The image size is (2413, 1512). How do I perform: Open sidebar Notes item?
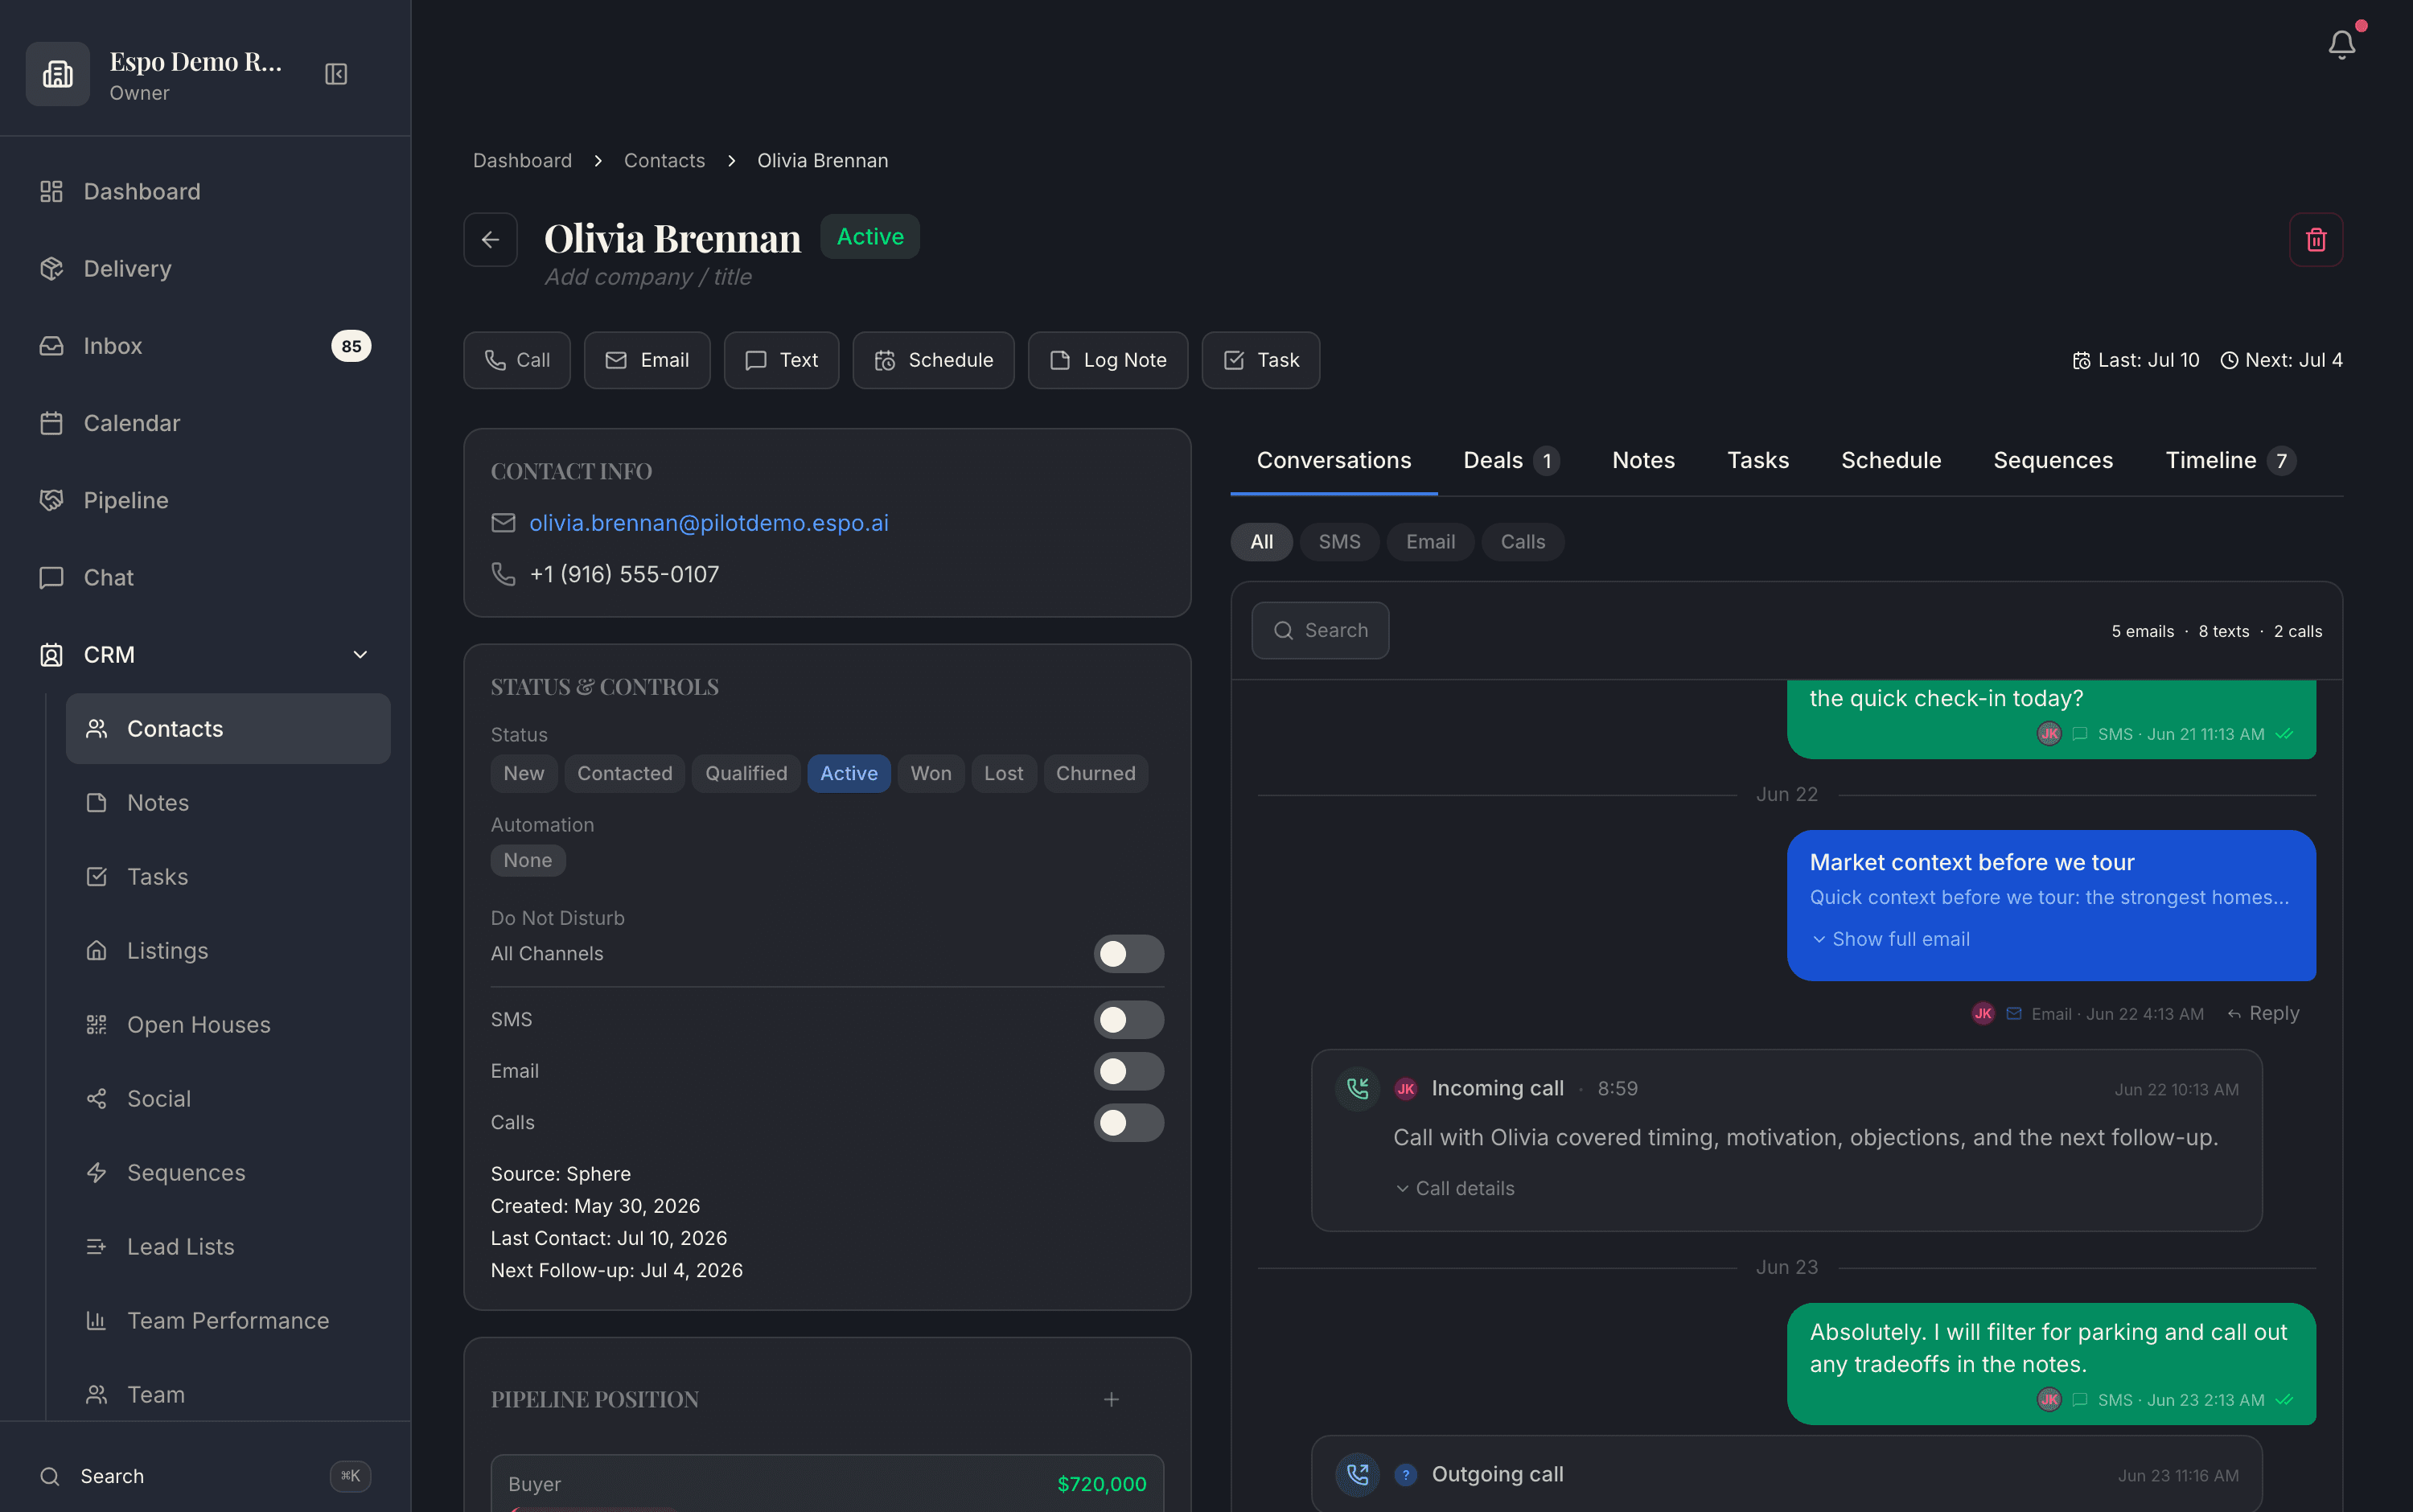228,802
